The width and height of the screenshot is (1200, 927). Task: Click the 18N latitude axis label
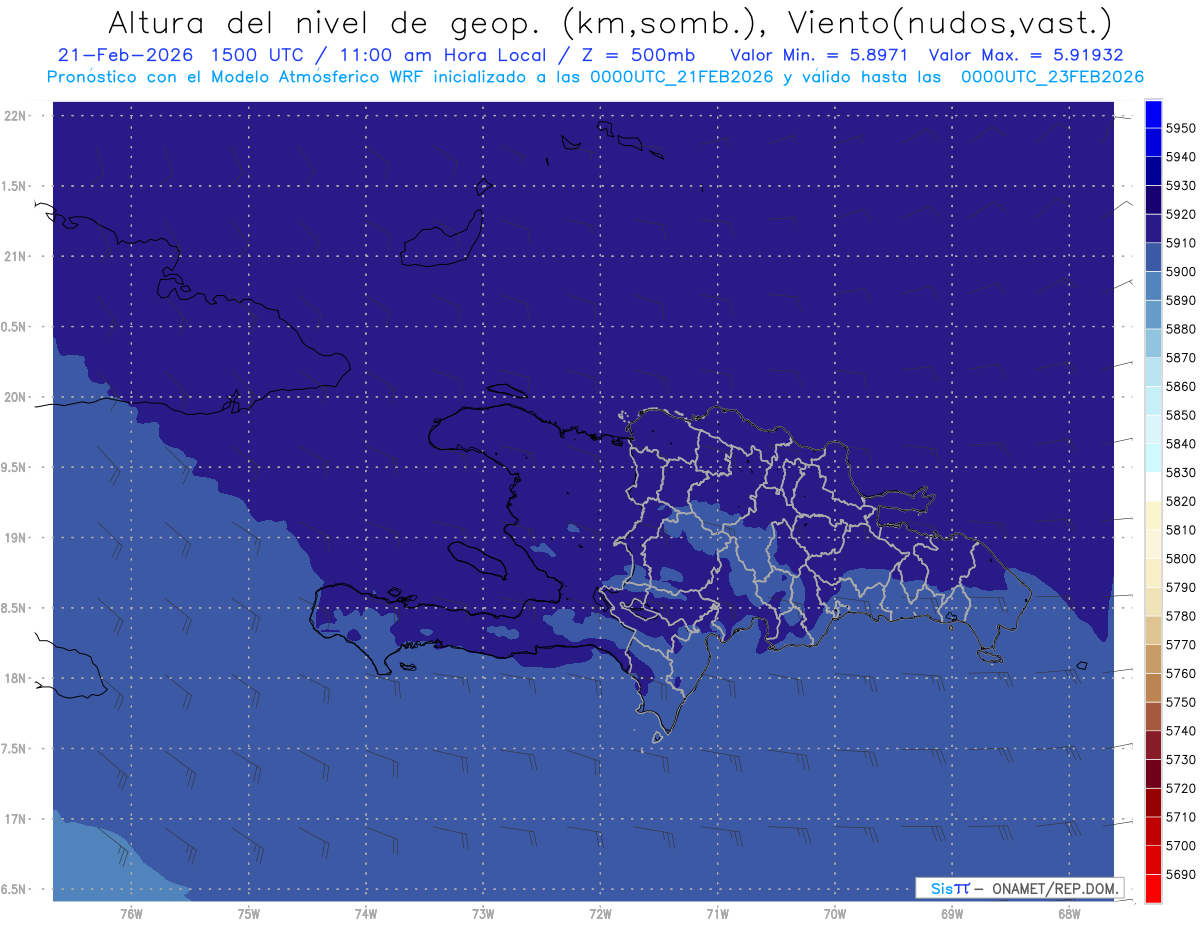tap(14, 678)
